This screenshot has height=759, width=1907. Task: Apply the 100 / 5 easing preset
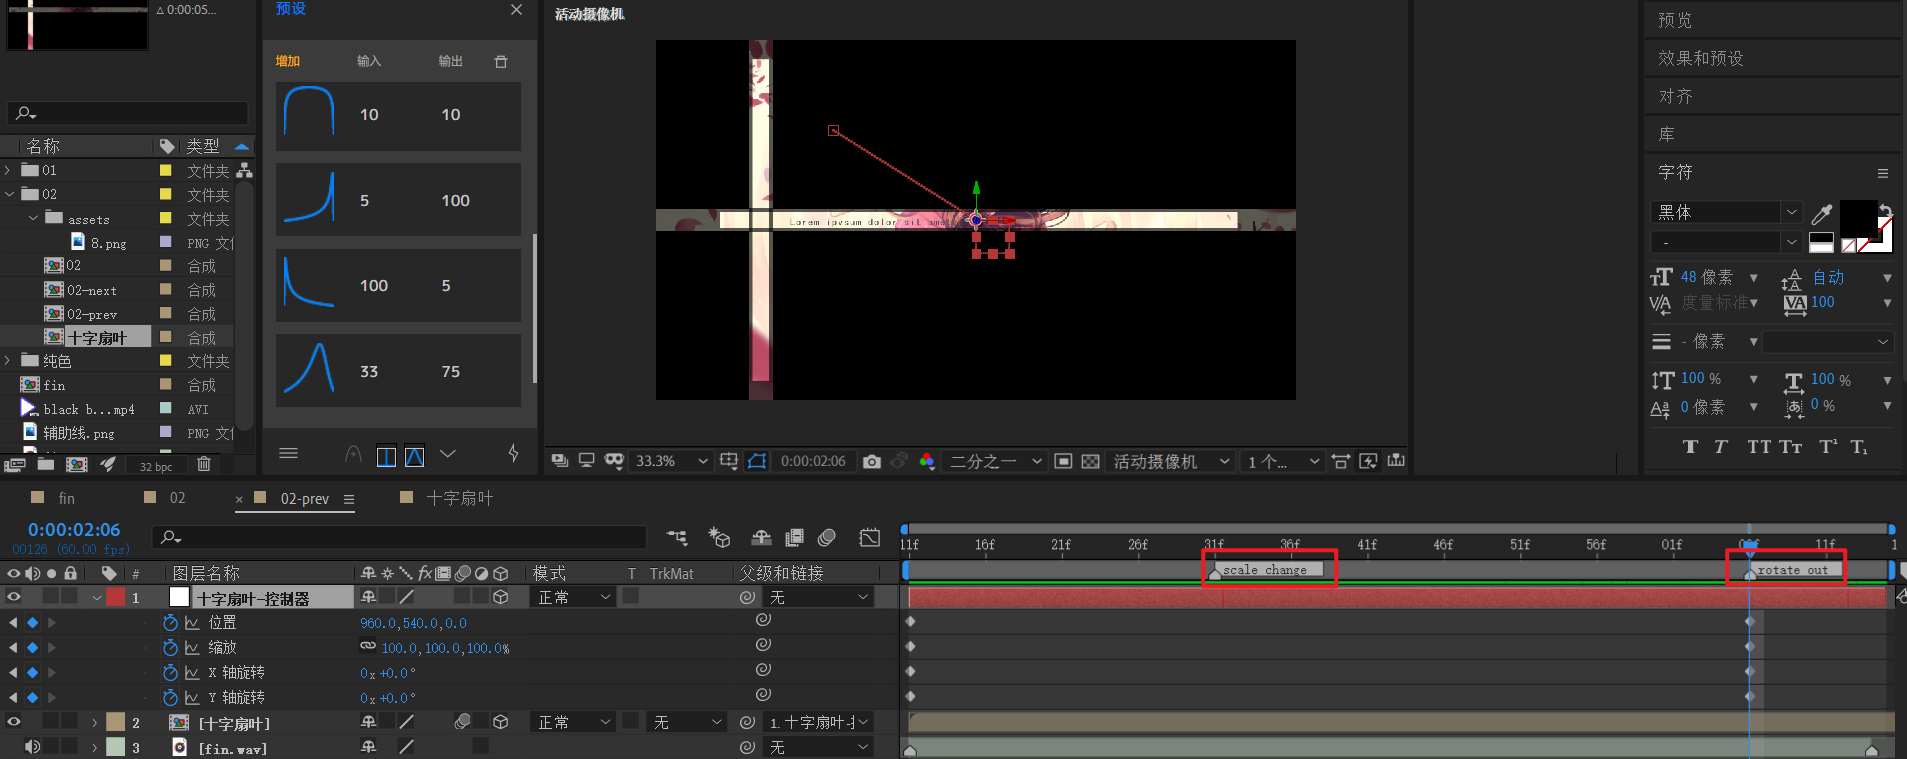(x=398, y=286)
